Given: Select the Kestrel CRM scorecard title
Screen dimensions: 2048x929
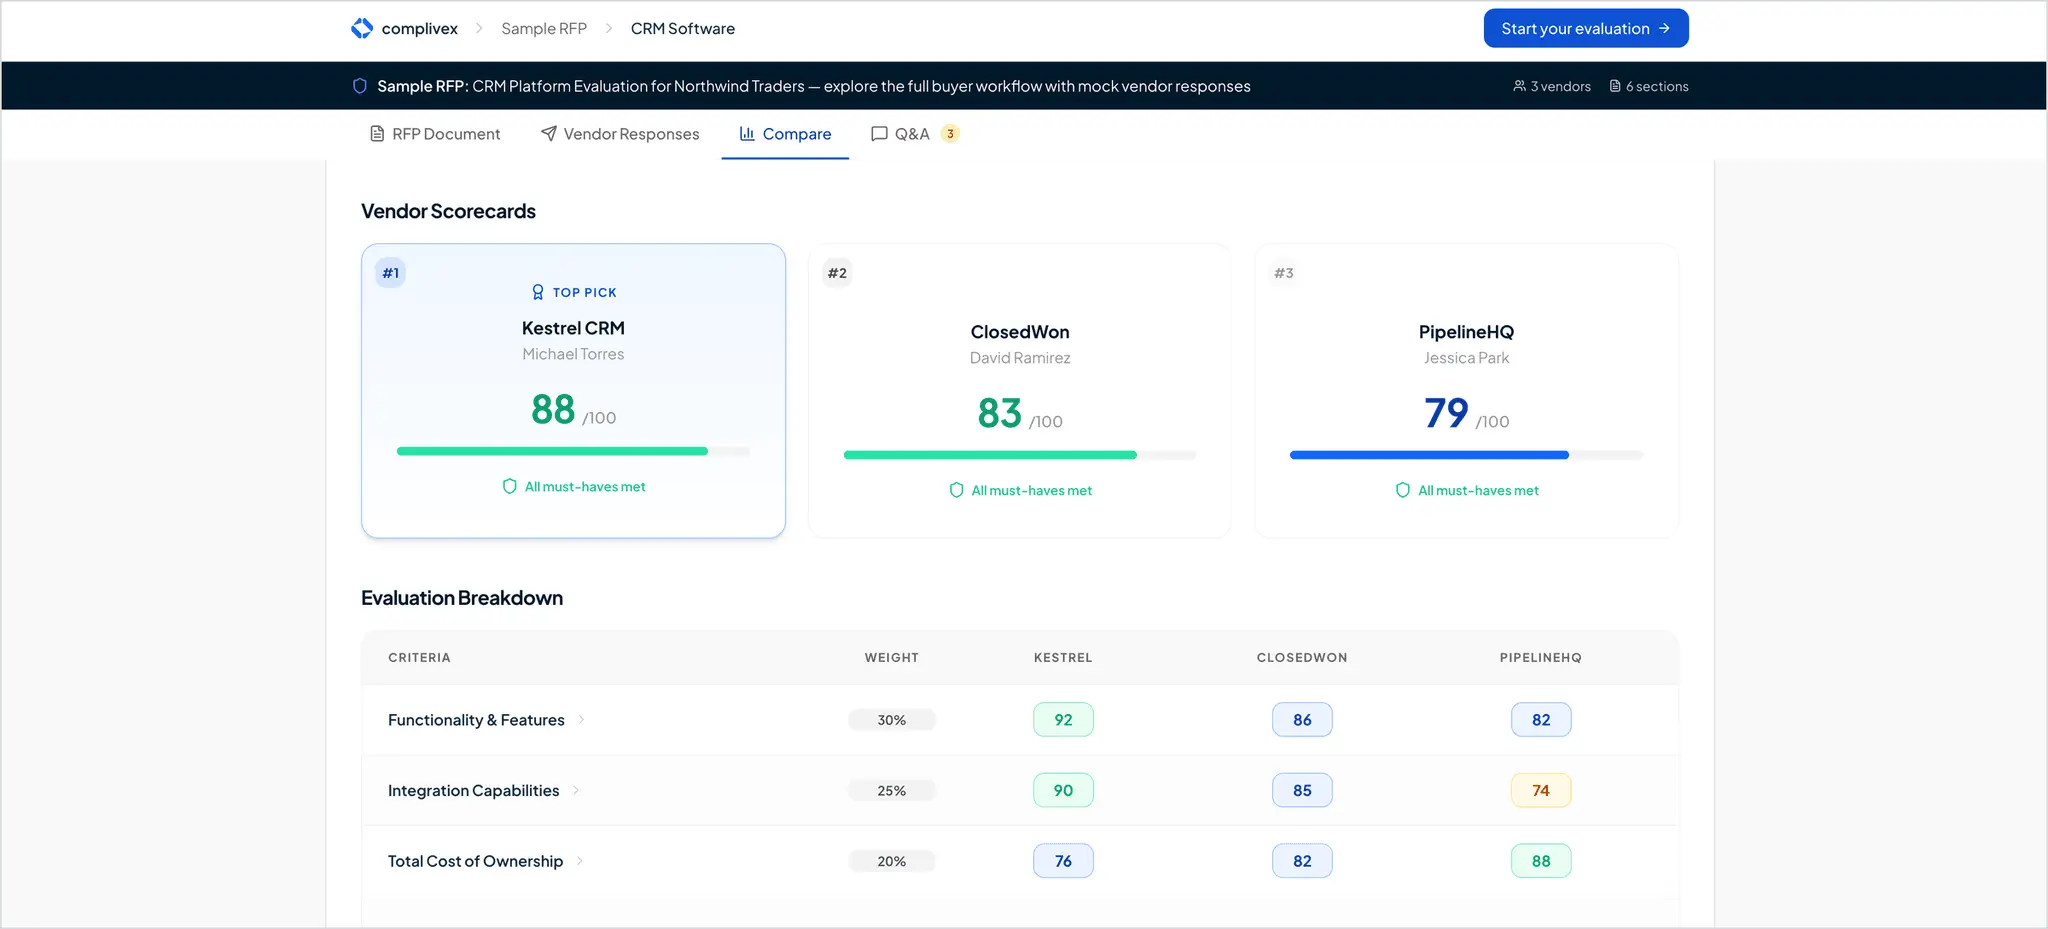Looking at the screenshot, I should (x=573, y=328).
